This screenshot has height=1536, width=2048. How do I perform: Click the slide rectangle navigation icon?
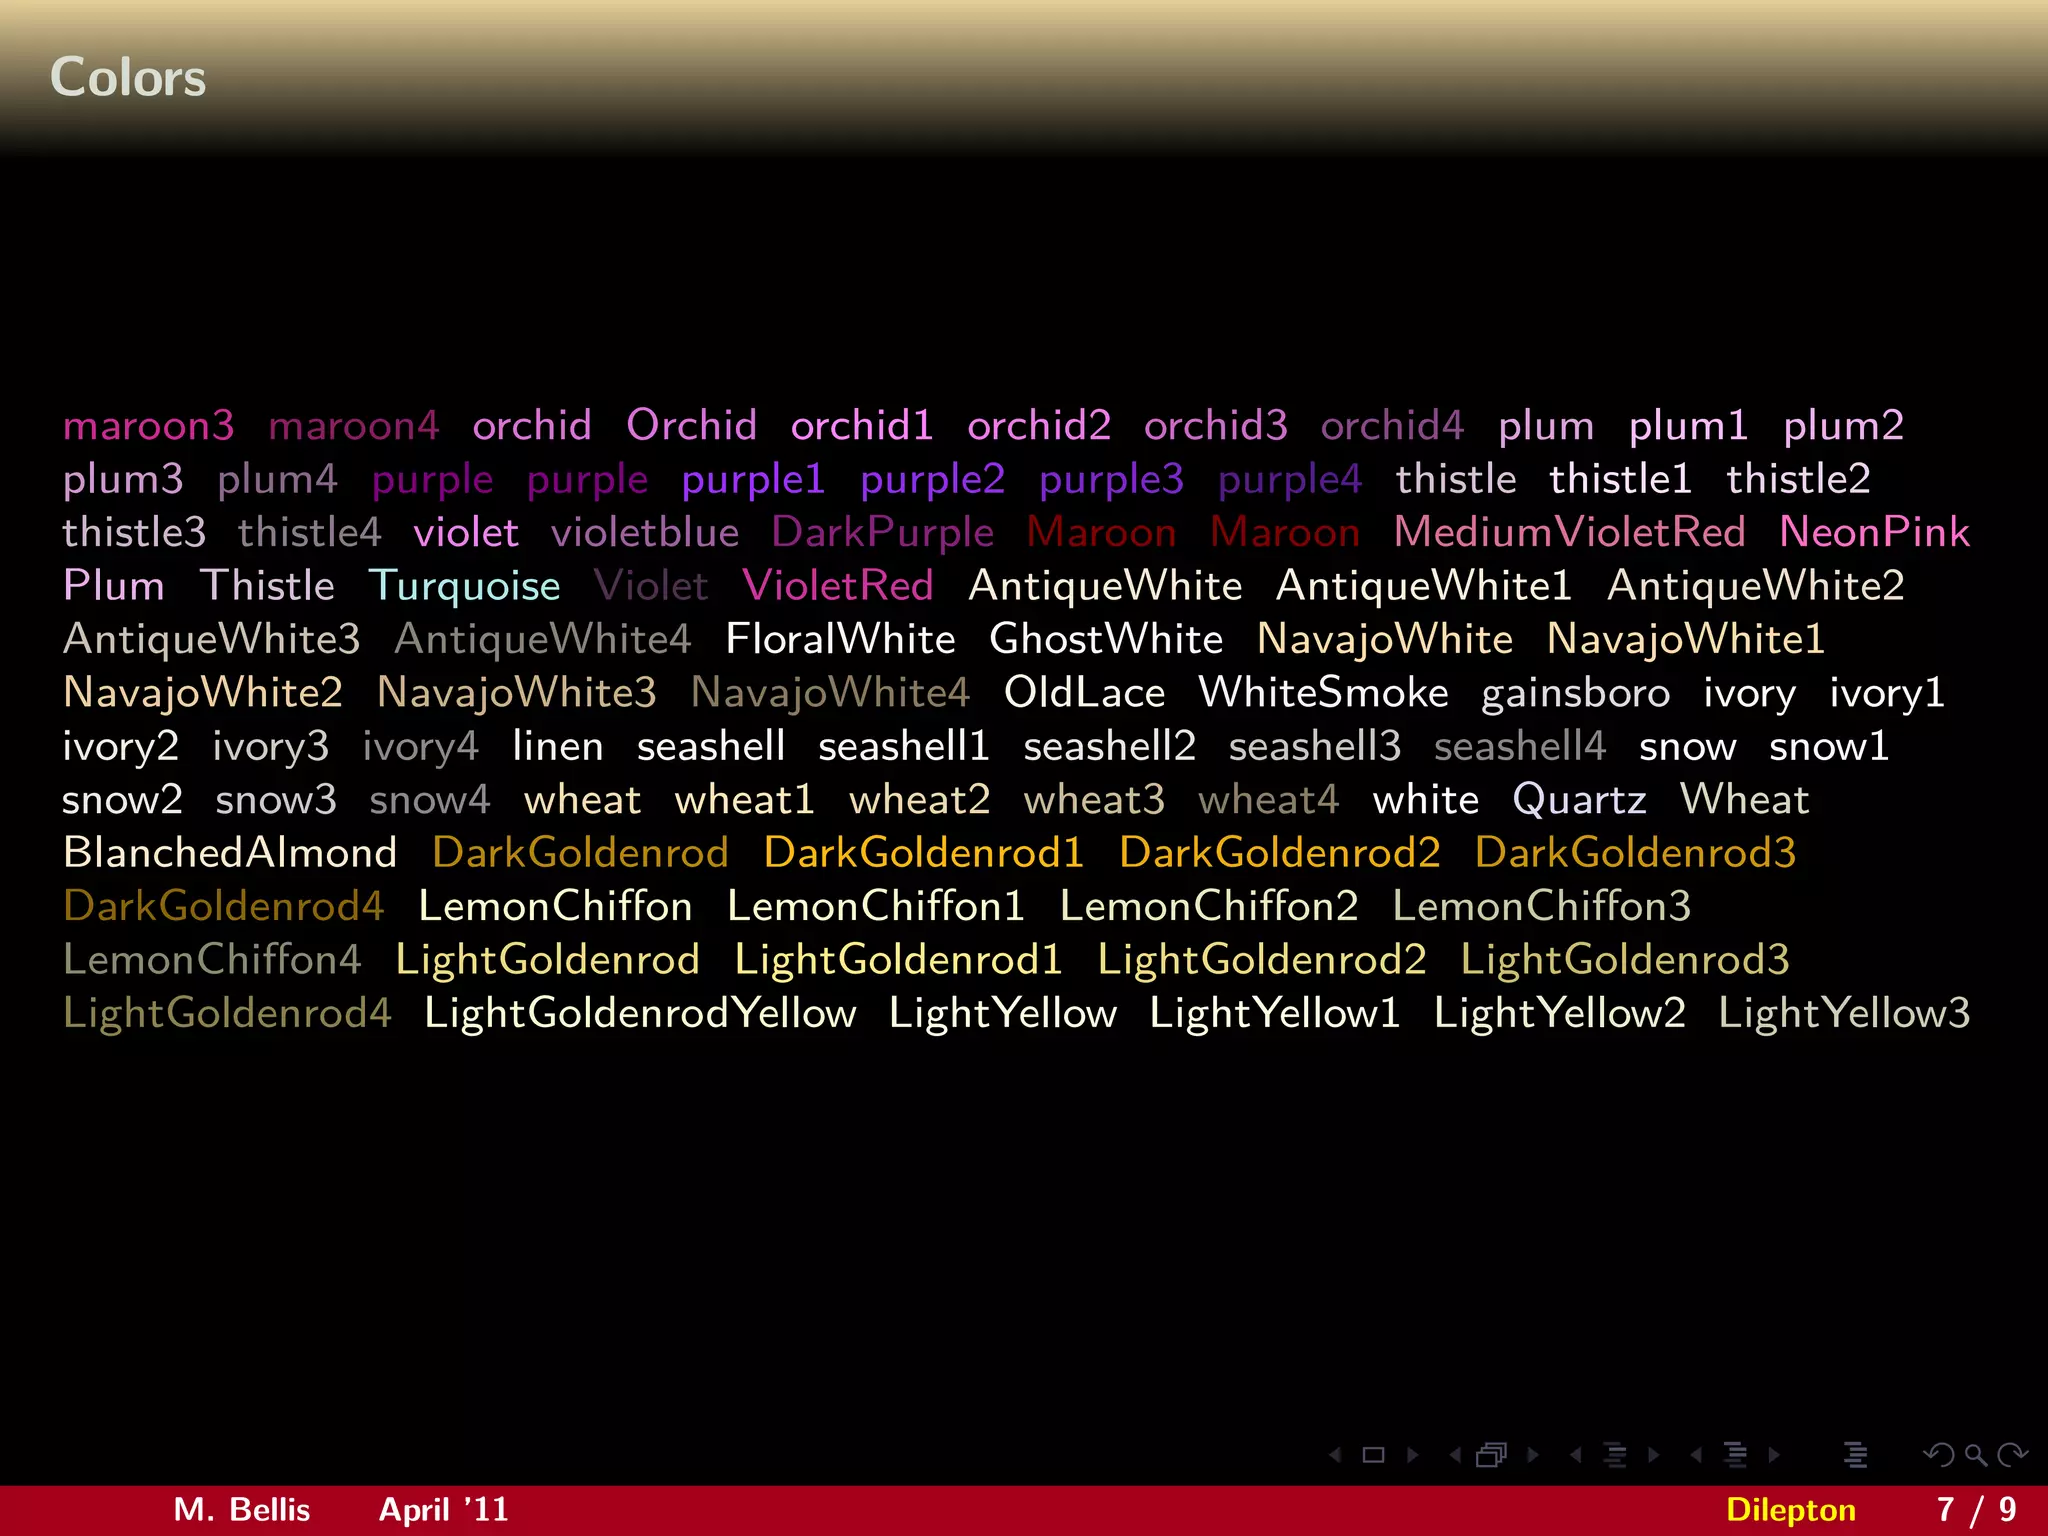[1374, 1455]
